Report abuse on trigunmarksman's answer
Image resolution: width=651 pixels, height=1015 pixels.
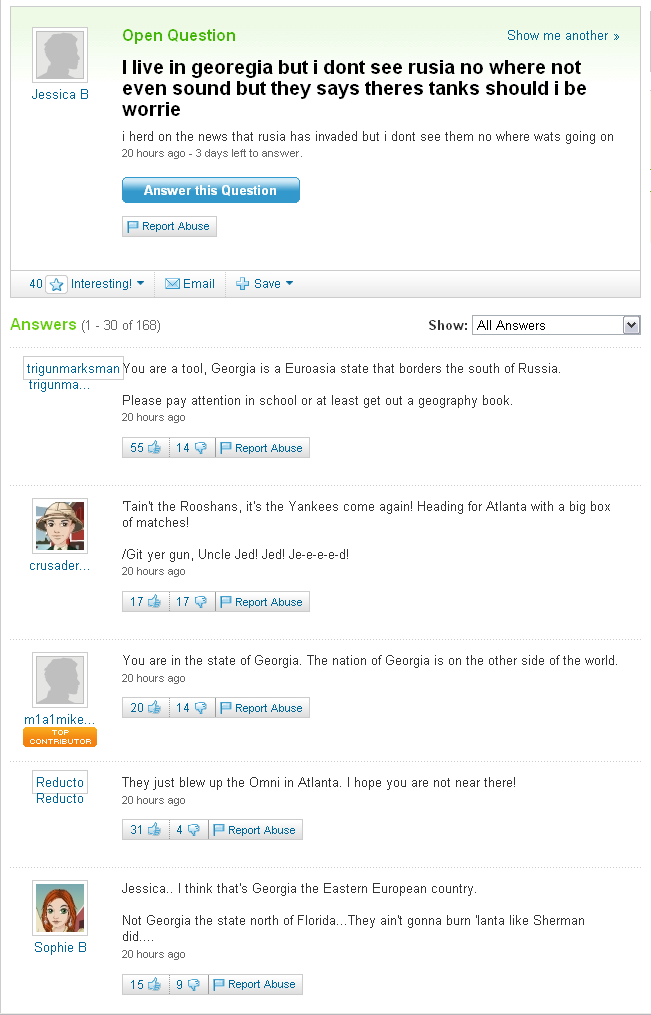[x=262, y=448]
